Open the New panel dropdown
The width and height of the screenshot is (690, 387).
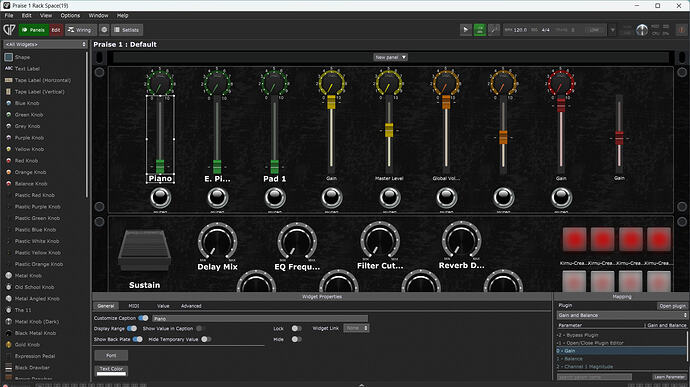pos(390,57)
